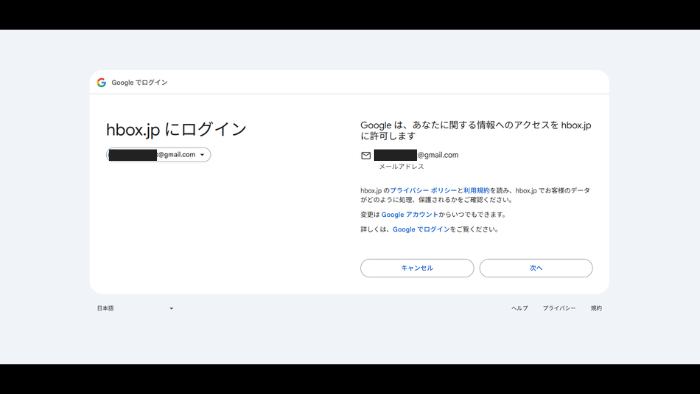Open the 規約 footer link
The height and width of the screenshot is (394, 700).
[x=596, y=308]
